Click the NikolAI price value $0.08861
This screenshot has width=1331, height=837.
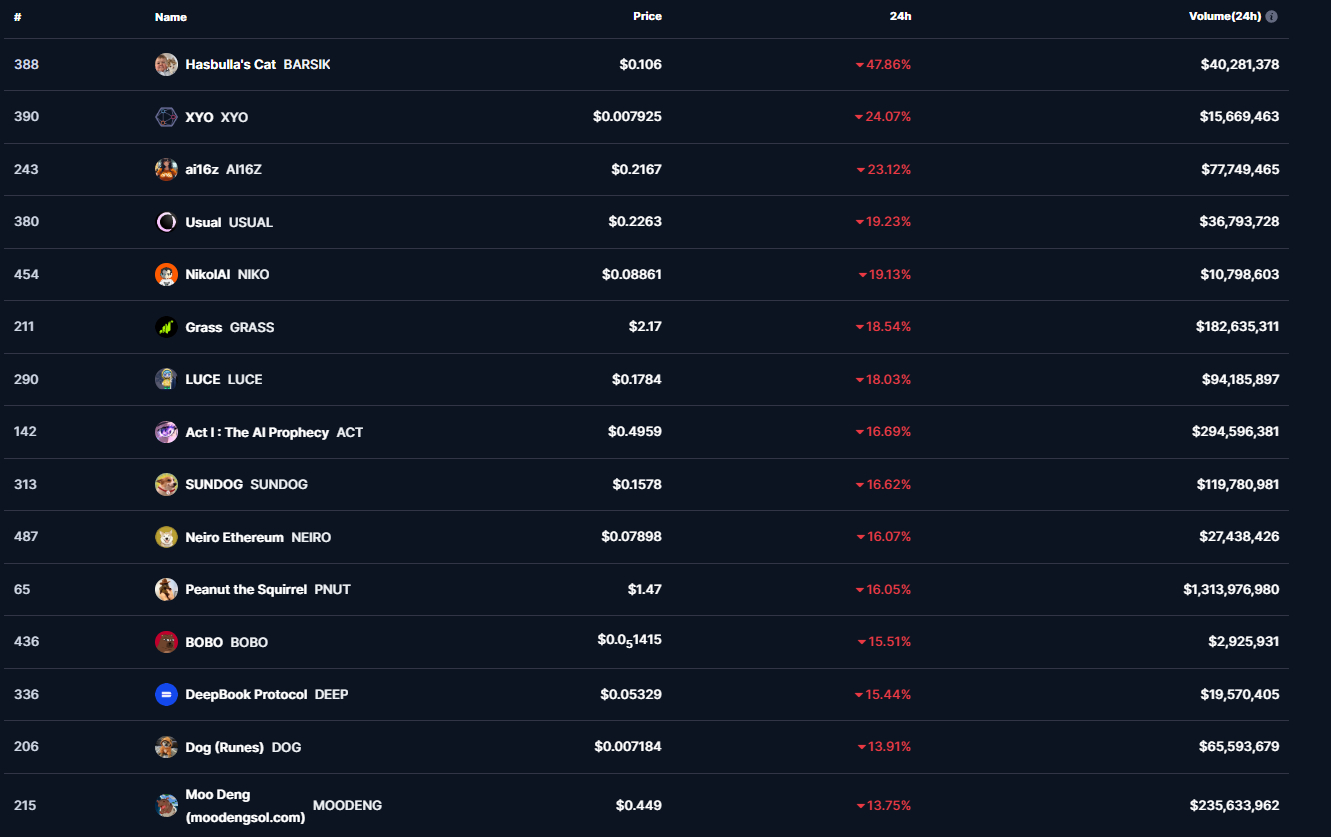631,274
